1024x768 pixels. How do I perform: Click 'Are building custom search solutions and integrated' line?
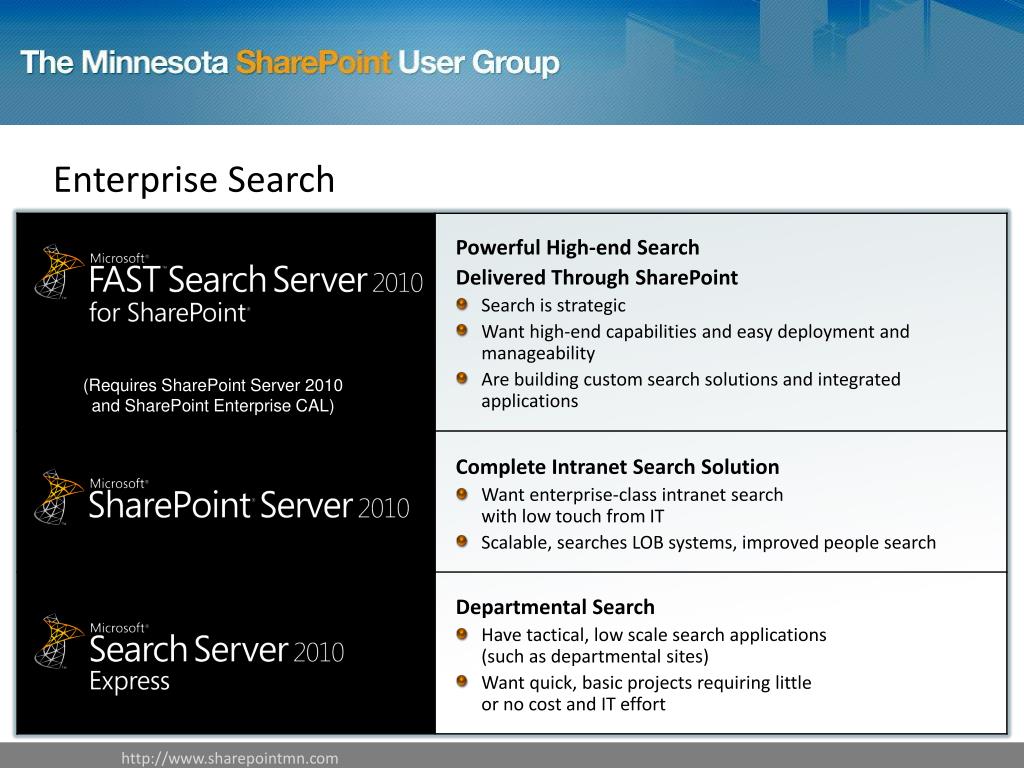pos(691,379)
